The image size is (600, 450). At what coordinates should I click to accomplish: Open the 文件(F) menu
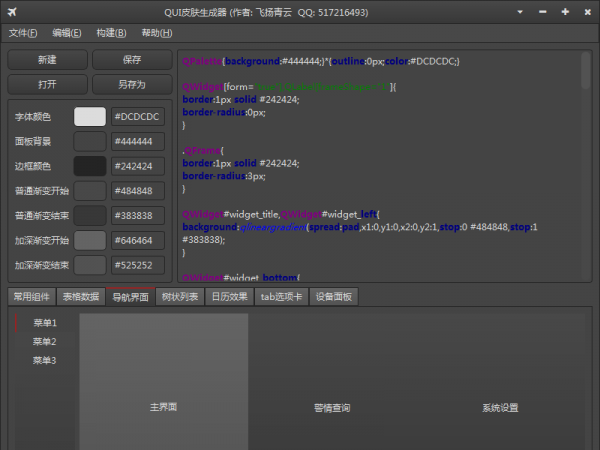click(x=23, y=33)
